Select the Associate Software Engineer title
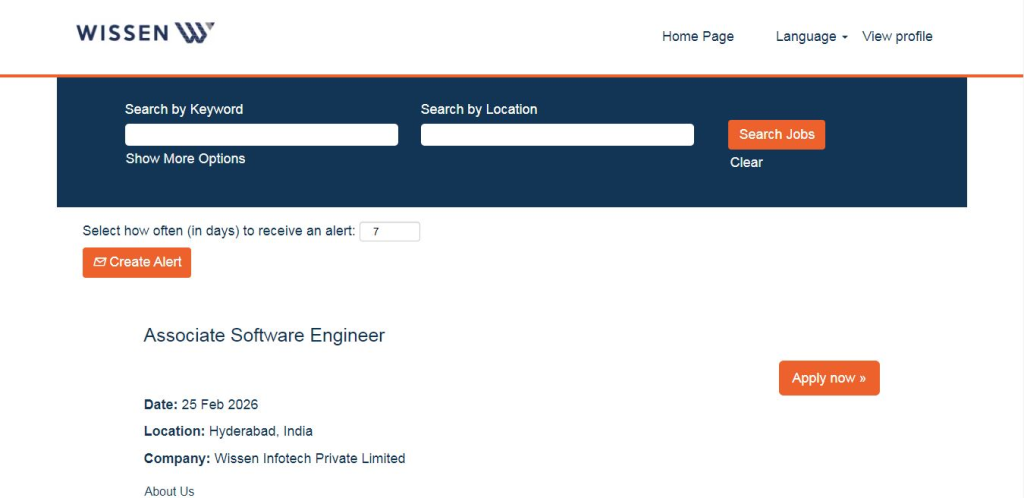The height and width of the screenshot is (498, 1024). coord(264,335)
